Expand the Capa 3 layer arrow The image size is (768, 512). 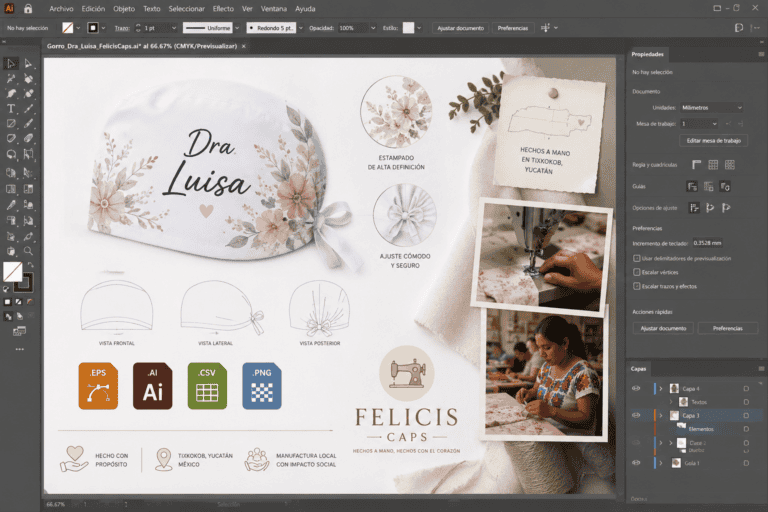(661, 415)
